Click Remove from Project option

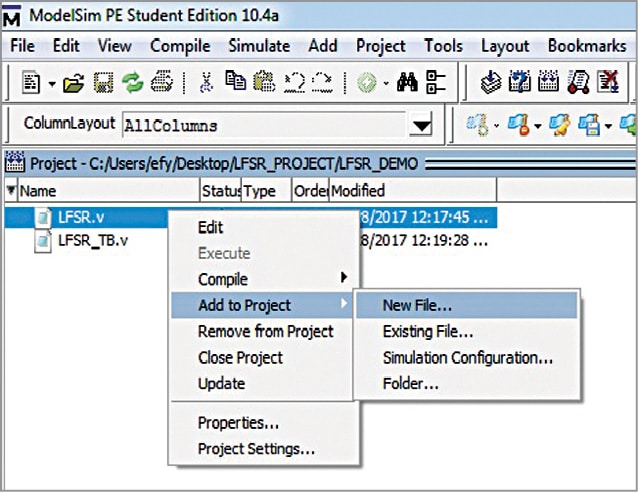pos(265,331)
